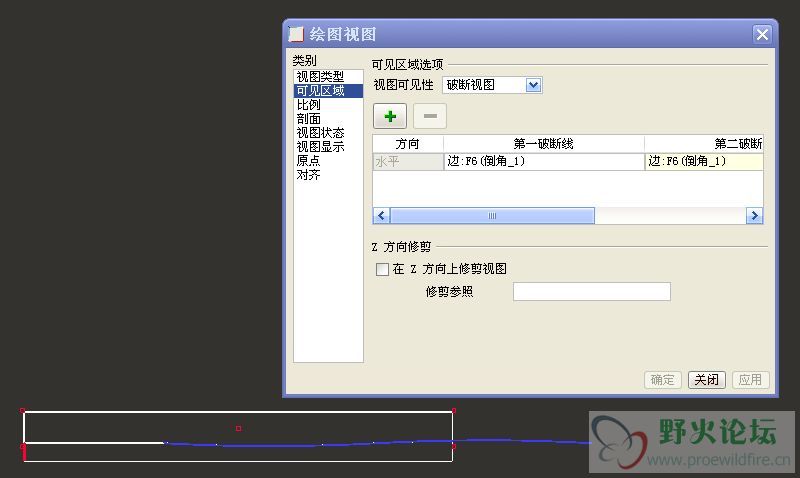Click the 确定 button

662,380
